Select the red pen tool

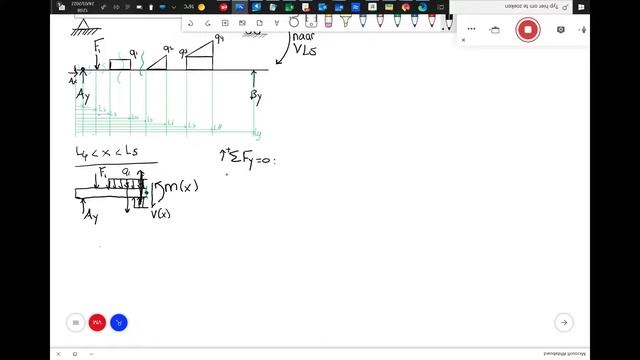[x=432, y=20]
